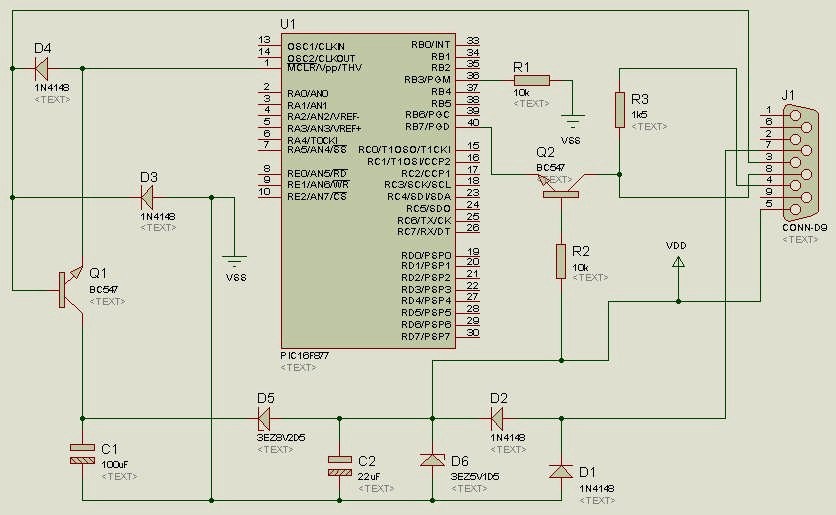This screenshot has height=515, width=836.
Task: Select the R3 1k5 resistor
Action: pyautogui.click(x=620, y=110)
